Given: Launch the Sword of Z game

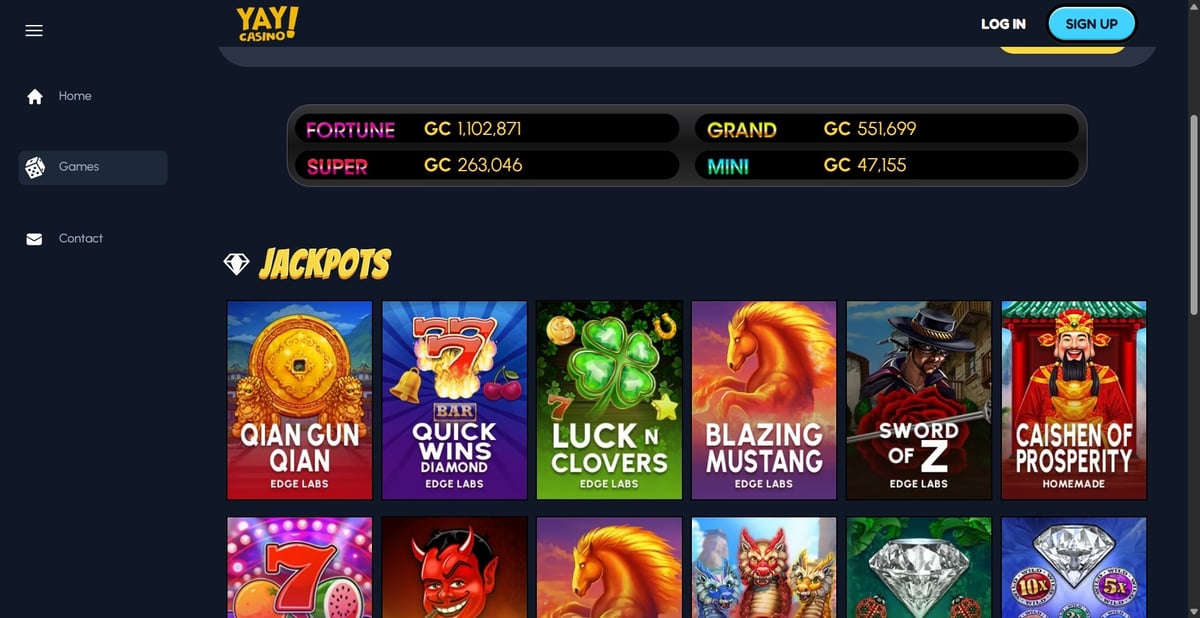Looking at the screenshot, I should pyautogui.click(x=919, y=400).
